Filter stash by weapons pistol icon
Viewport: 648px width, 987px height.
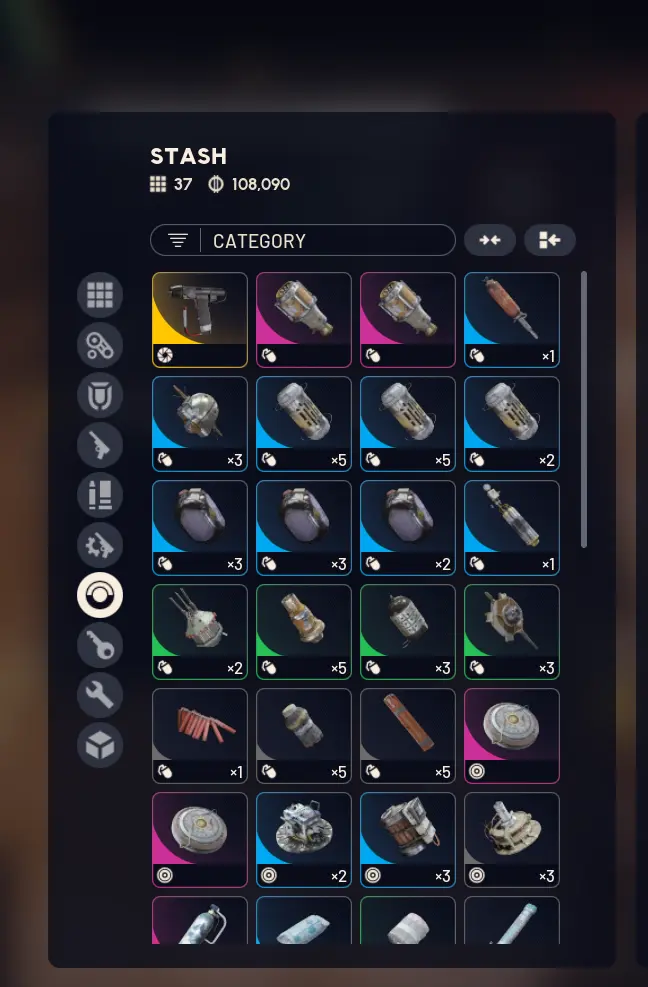point(100,445)
